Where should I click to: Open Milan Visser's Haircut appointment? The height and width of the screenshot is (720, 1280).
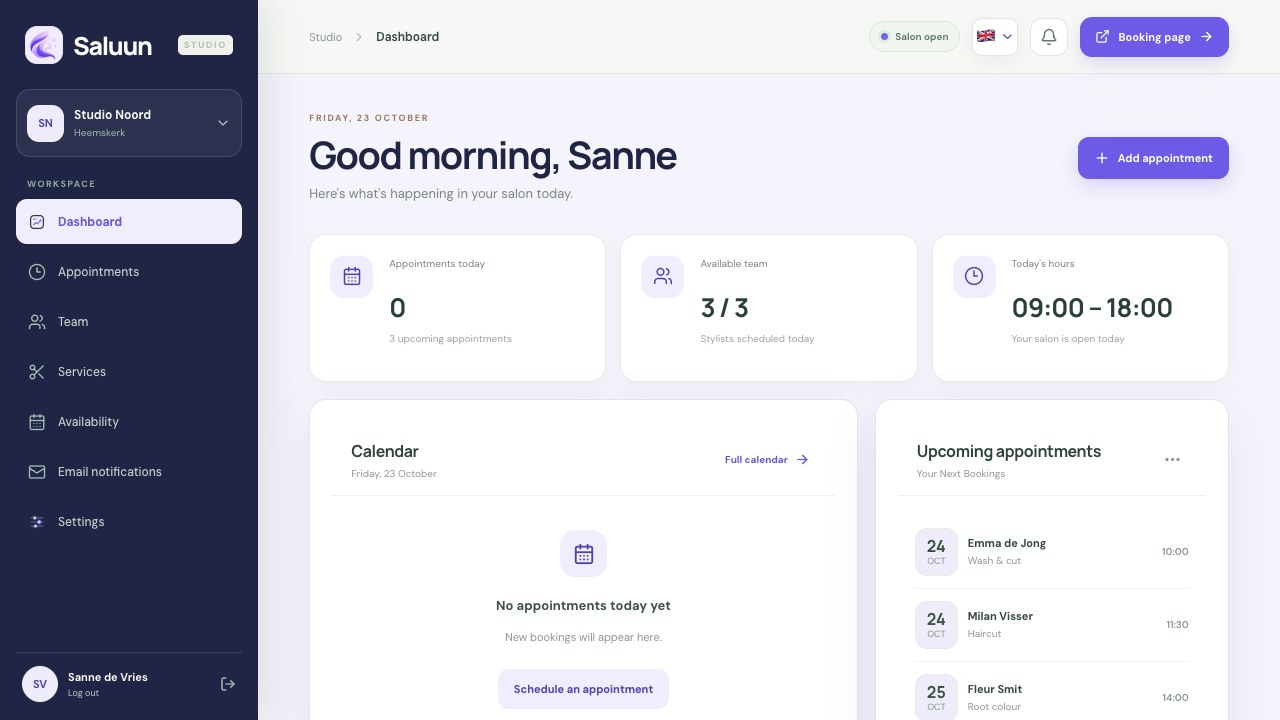coord(1052,625)
